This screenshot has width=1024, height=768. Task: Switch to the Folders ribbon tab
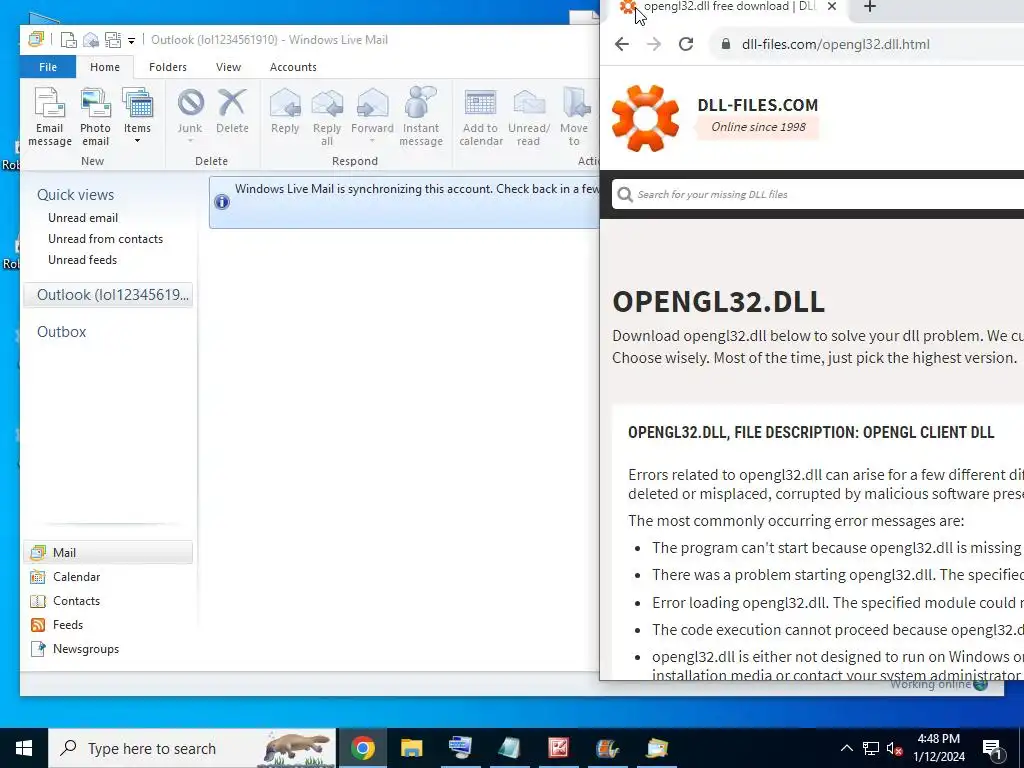coord(168,67)
